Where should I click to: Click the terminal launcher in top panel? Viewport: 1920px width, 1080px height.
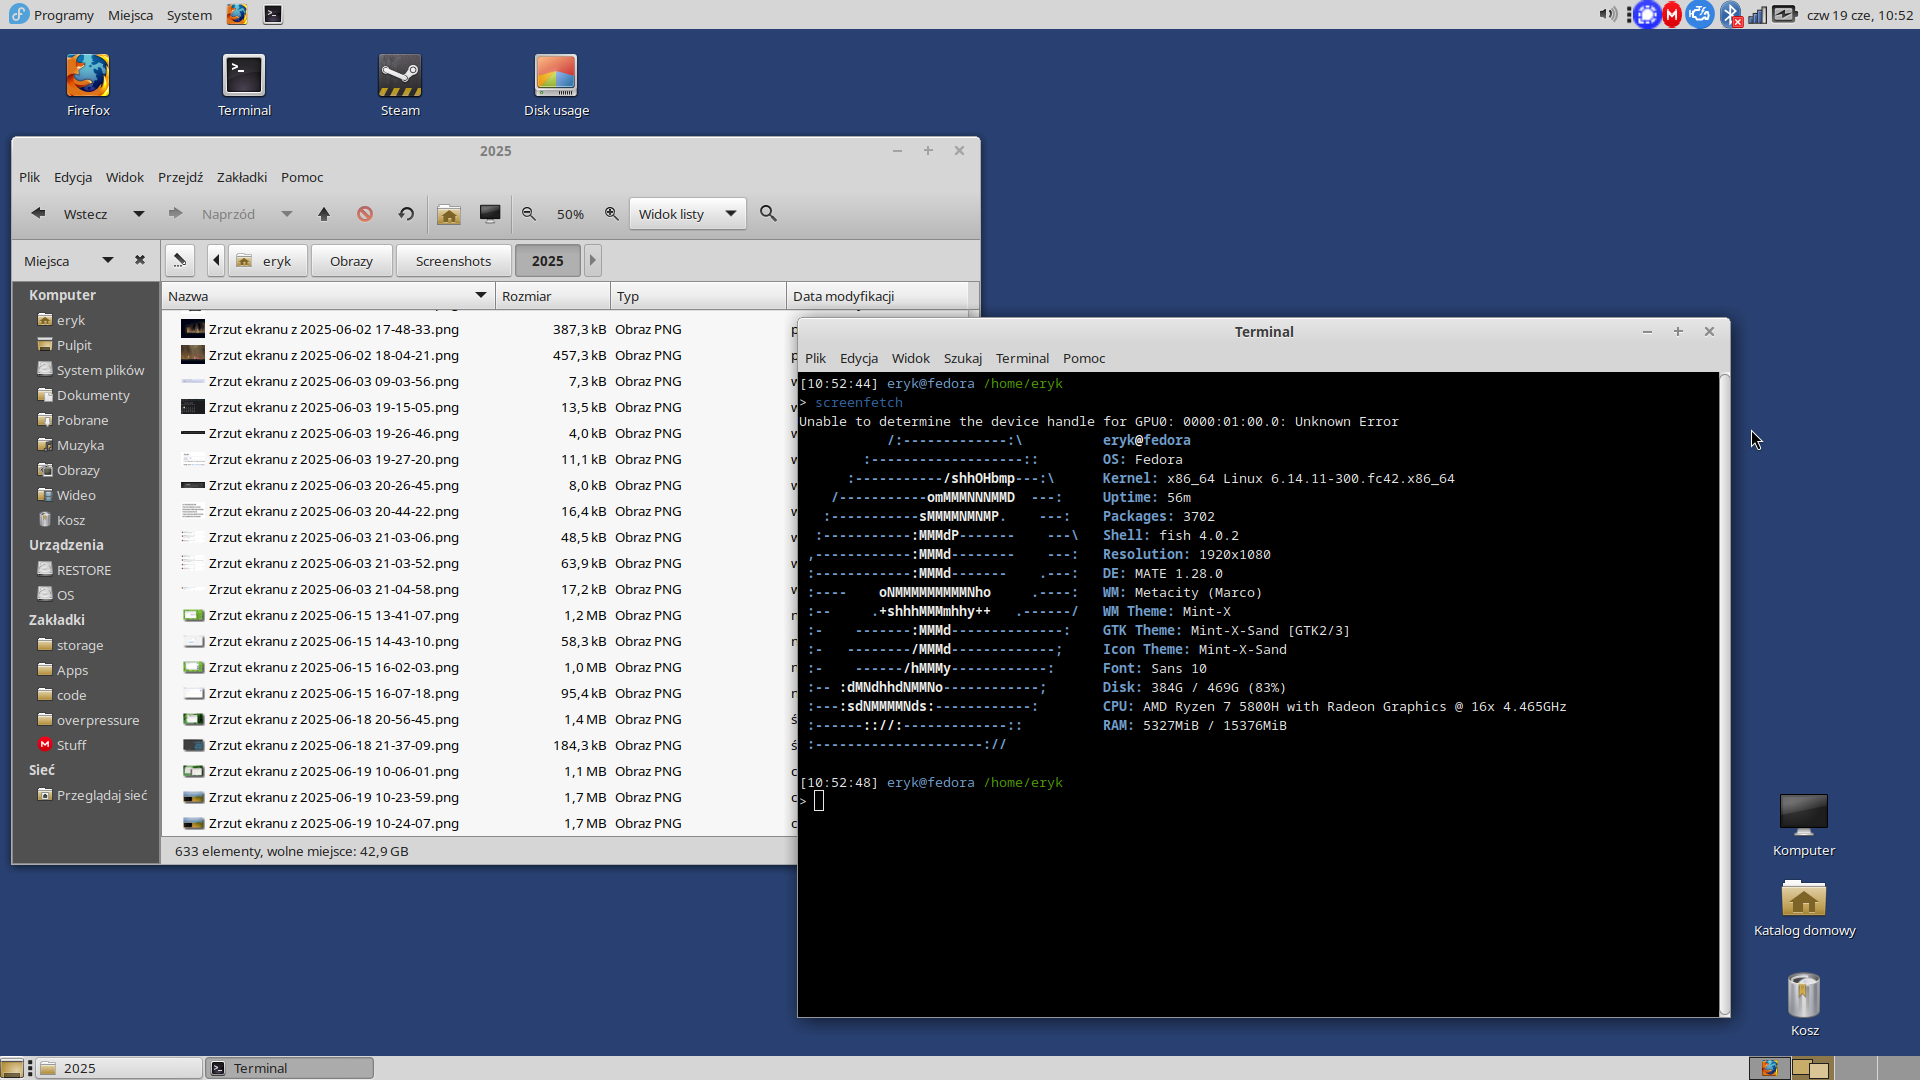coord(272,14)
